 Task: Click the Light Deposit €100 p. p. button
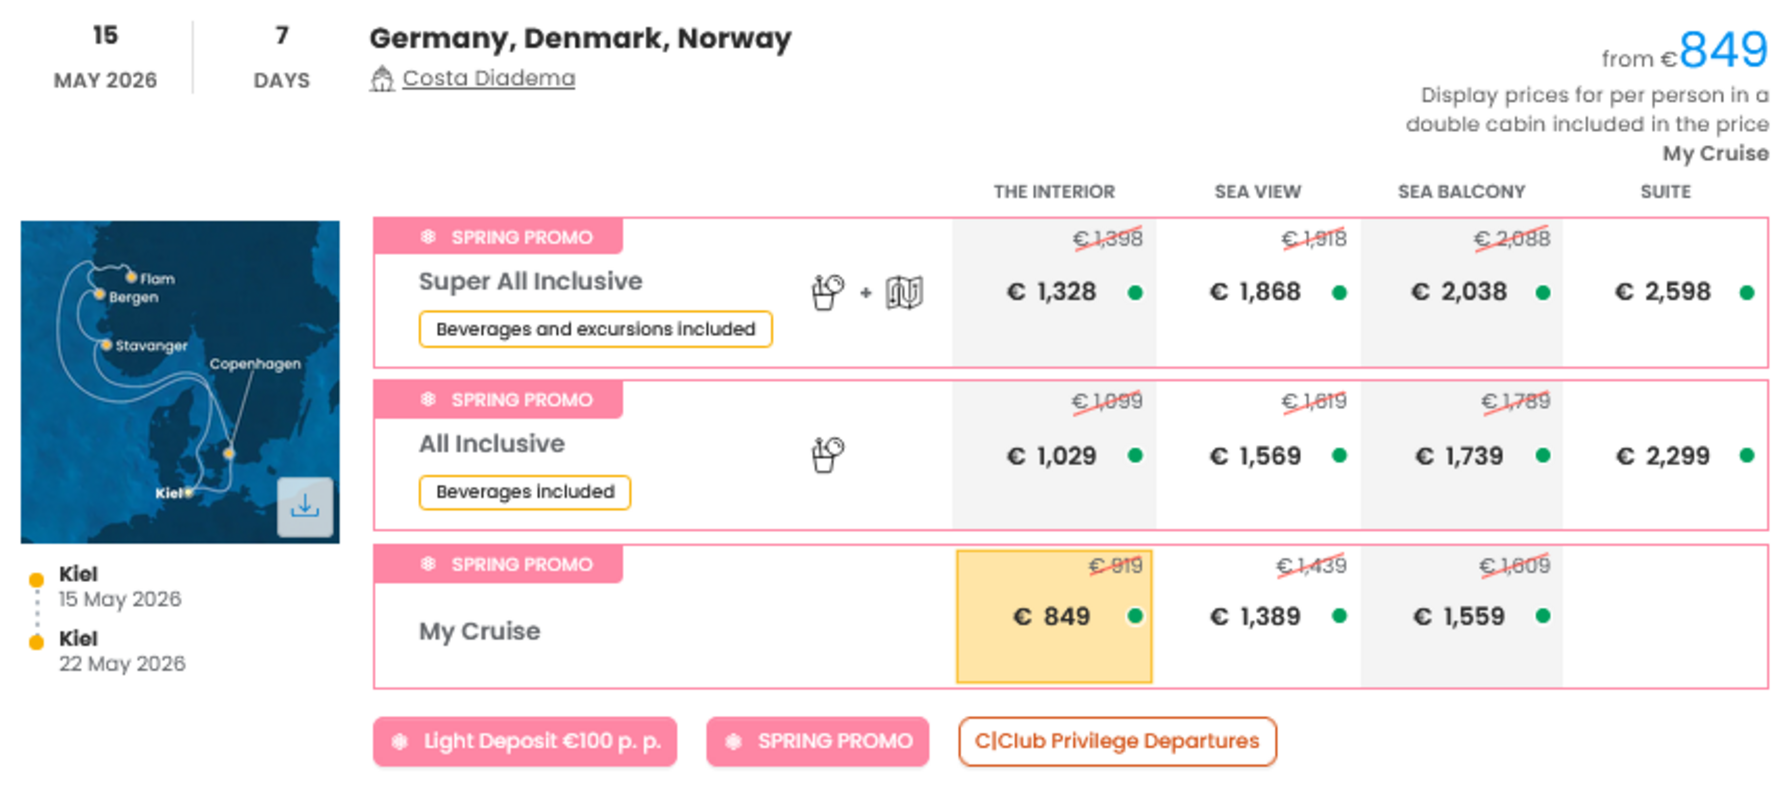pos(525,742)
